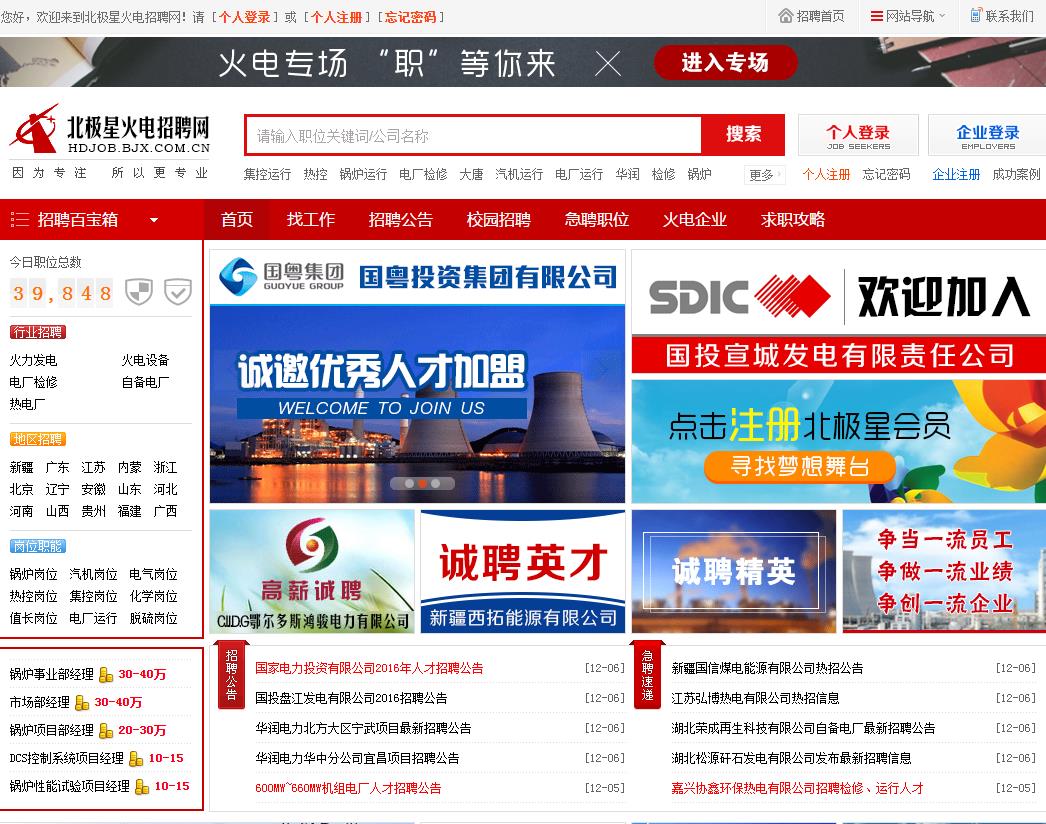Open 新疆国信煤电能源有限公司热招公告
Viewport: 1046px width, 824px height.
coord(767,668)
